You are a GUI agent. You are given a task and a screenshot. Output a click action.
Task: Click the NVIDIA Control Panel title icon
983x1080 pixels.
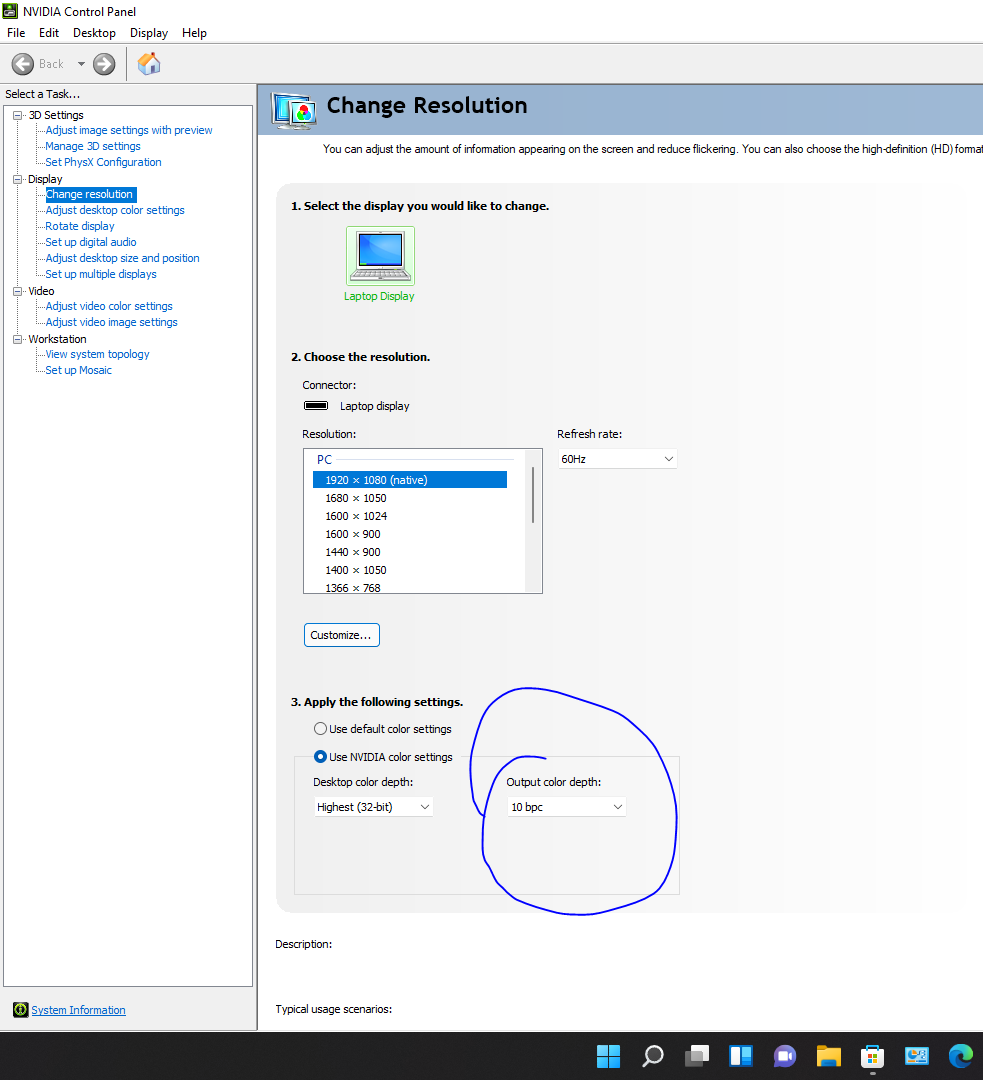[x=10, y=11]
